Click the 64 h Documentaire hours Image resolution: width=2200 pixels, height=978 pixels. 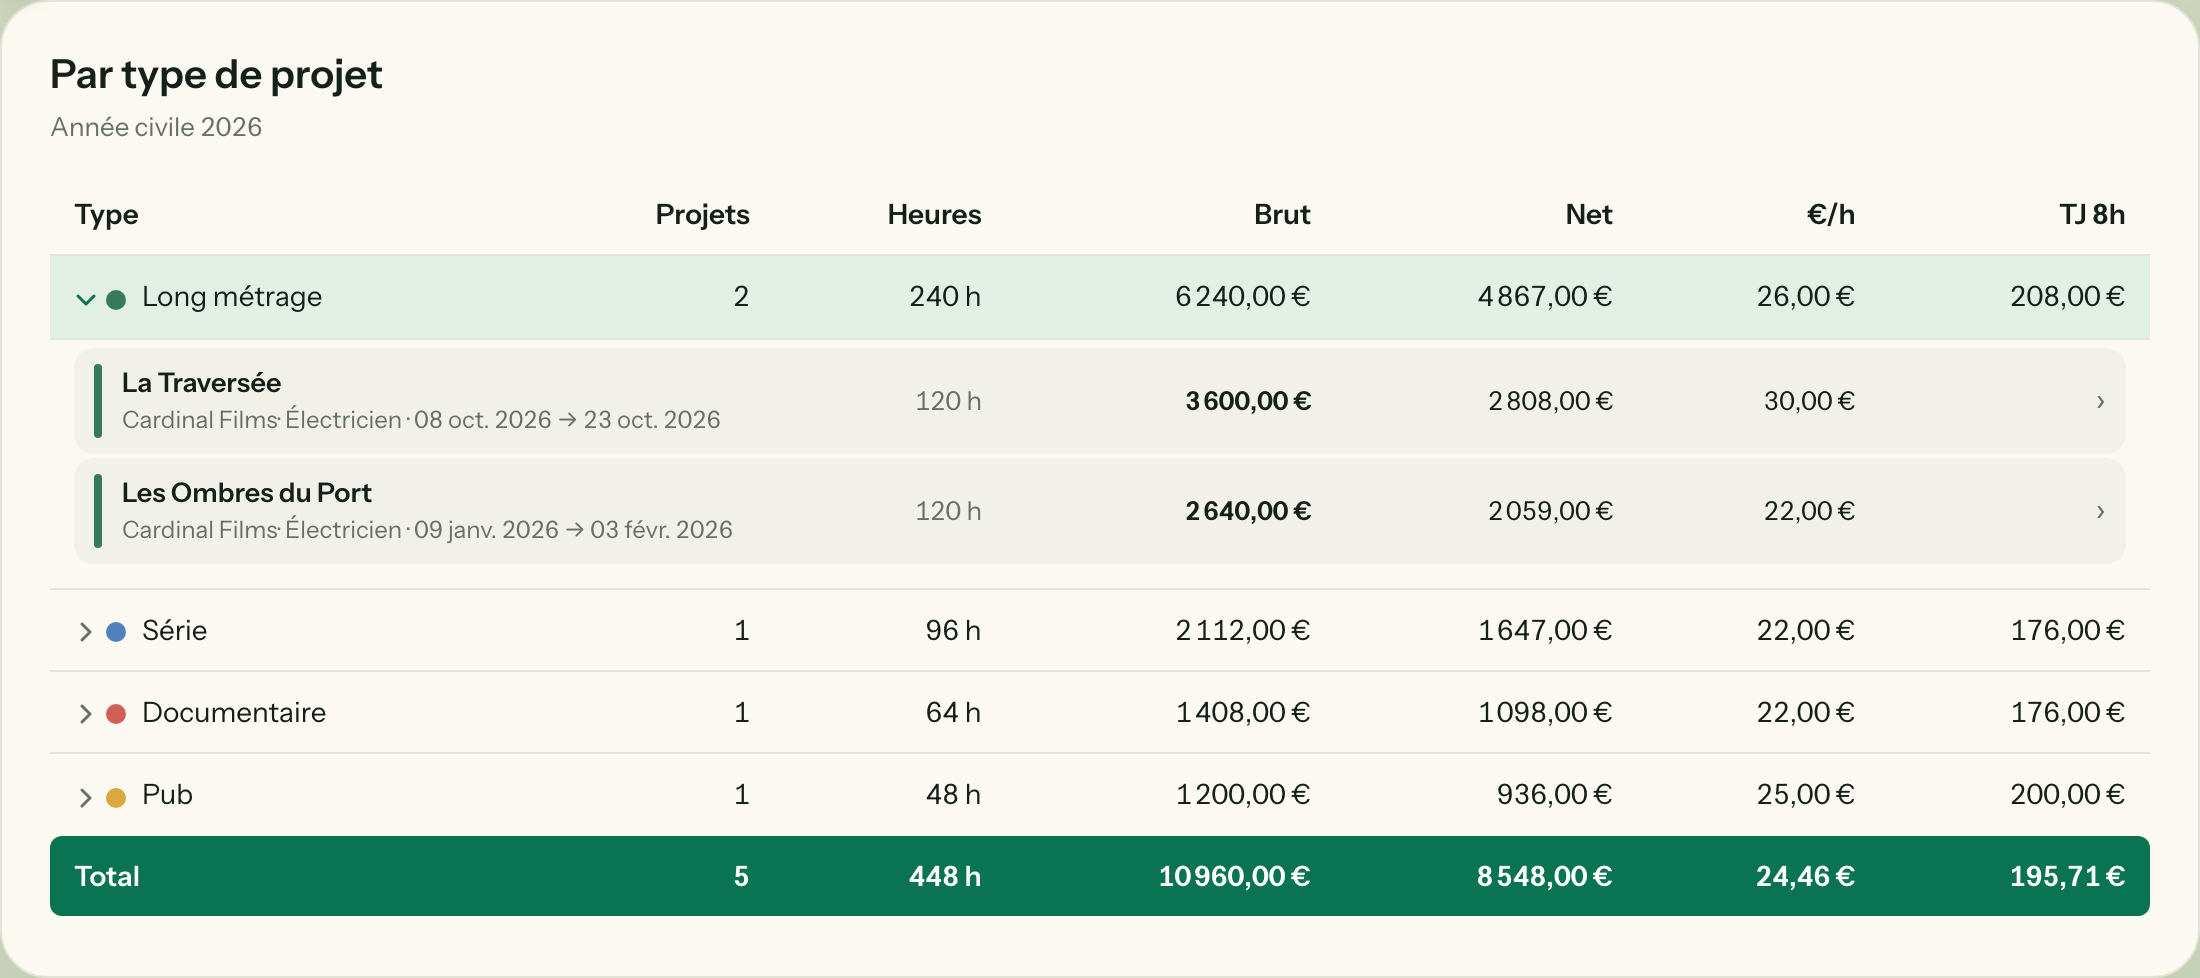coord(953,712)
